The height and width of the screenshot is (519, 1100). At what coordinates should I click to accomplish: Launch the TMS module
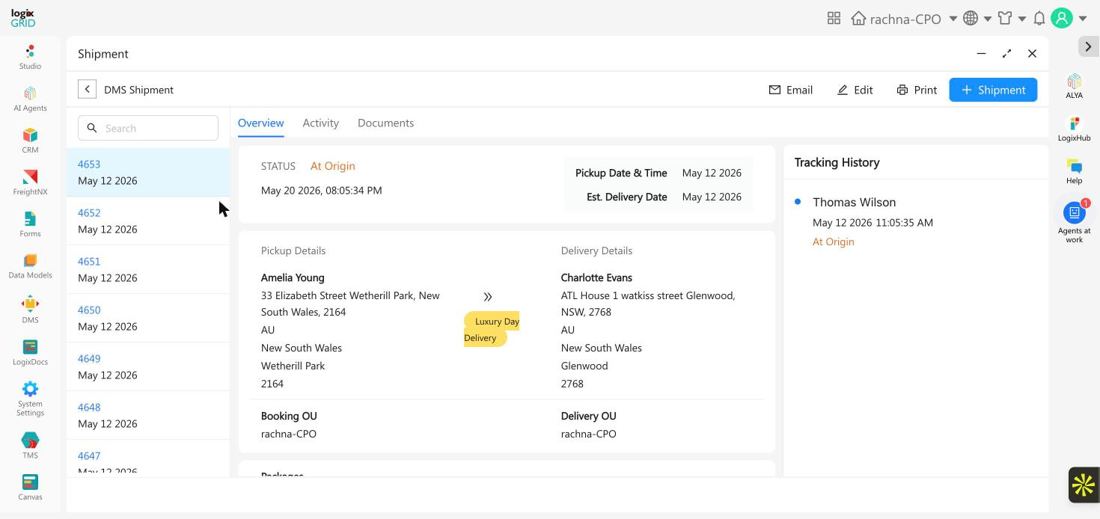pos(29,445)
